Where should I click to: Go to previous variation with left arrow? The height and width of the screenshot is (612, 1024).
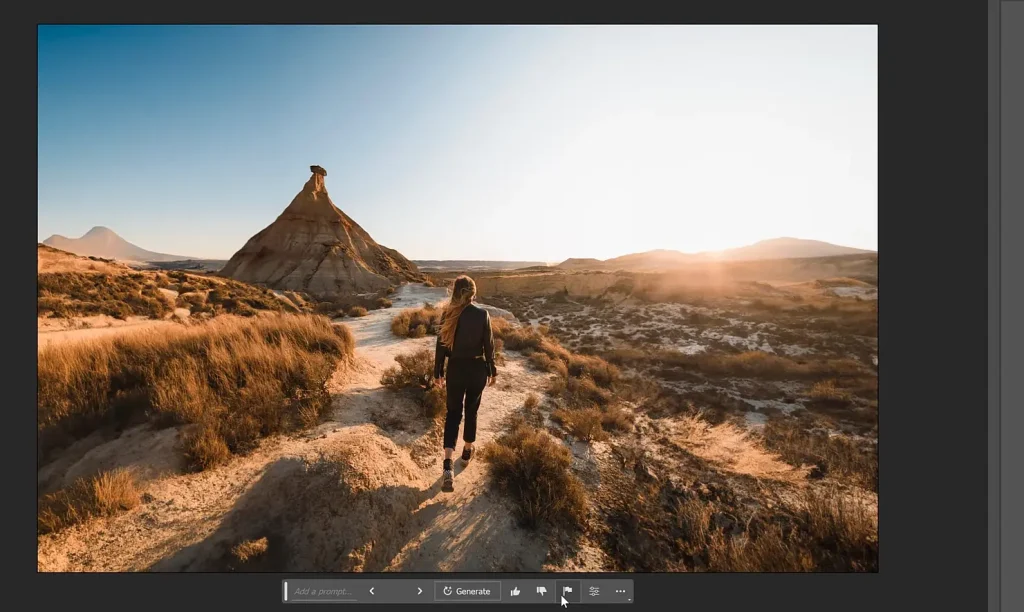(372, 591)
